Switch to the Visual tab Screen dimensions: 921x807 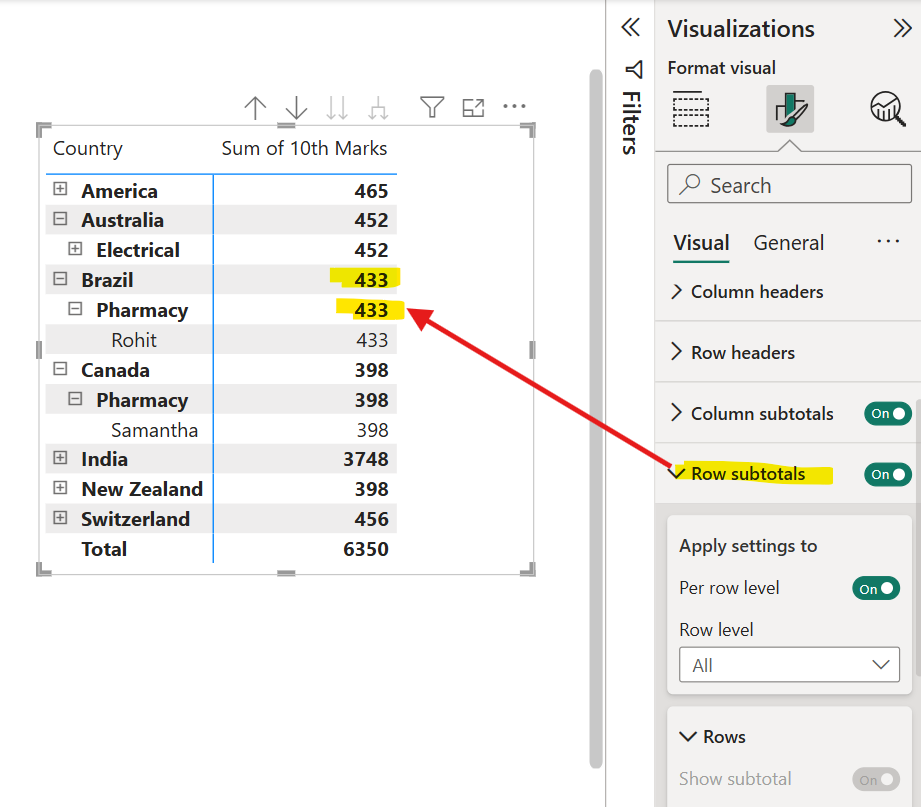coord(701,243)
